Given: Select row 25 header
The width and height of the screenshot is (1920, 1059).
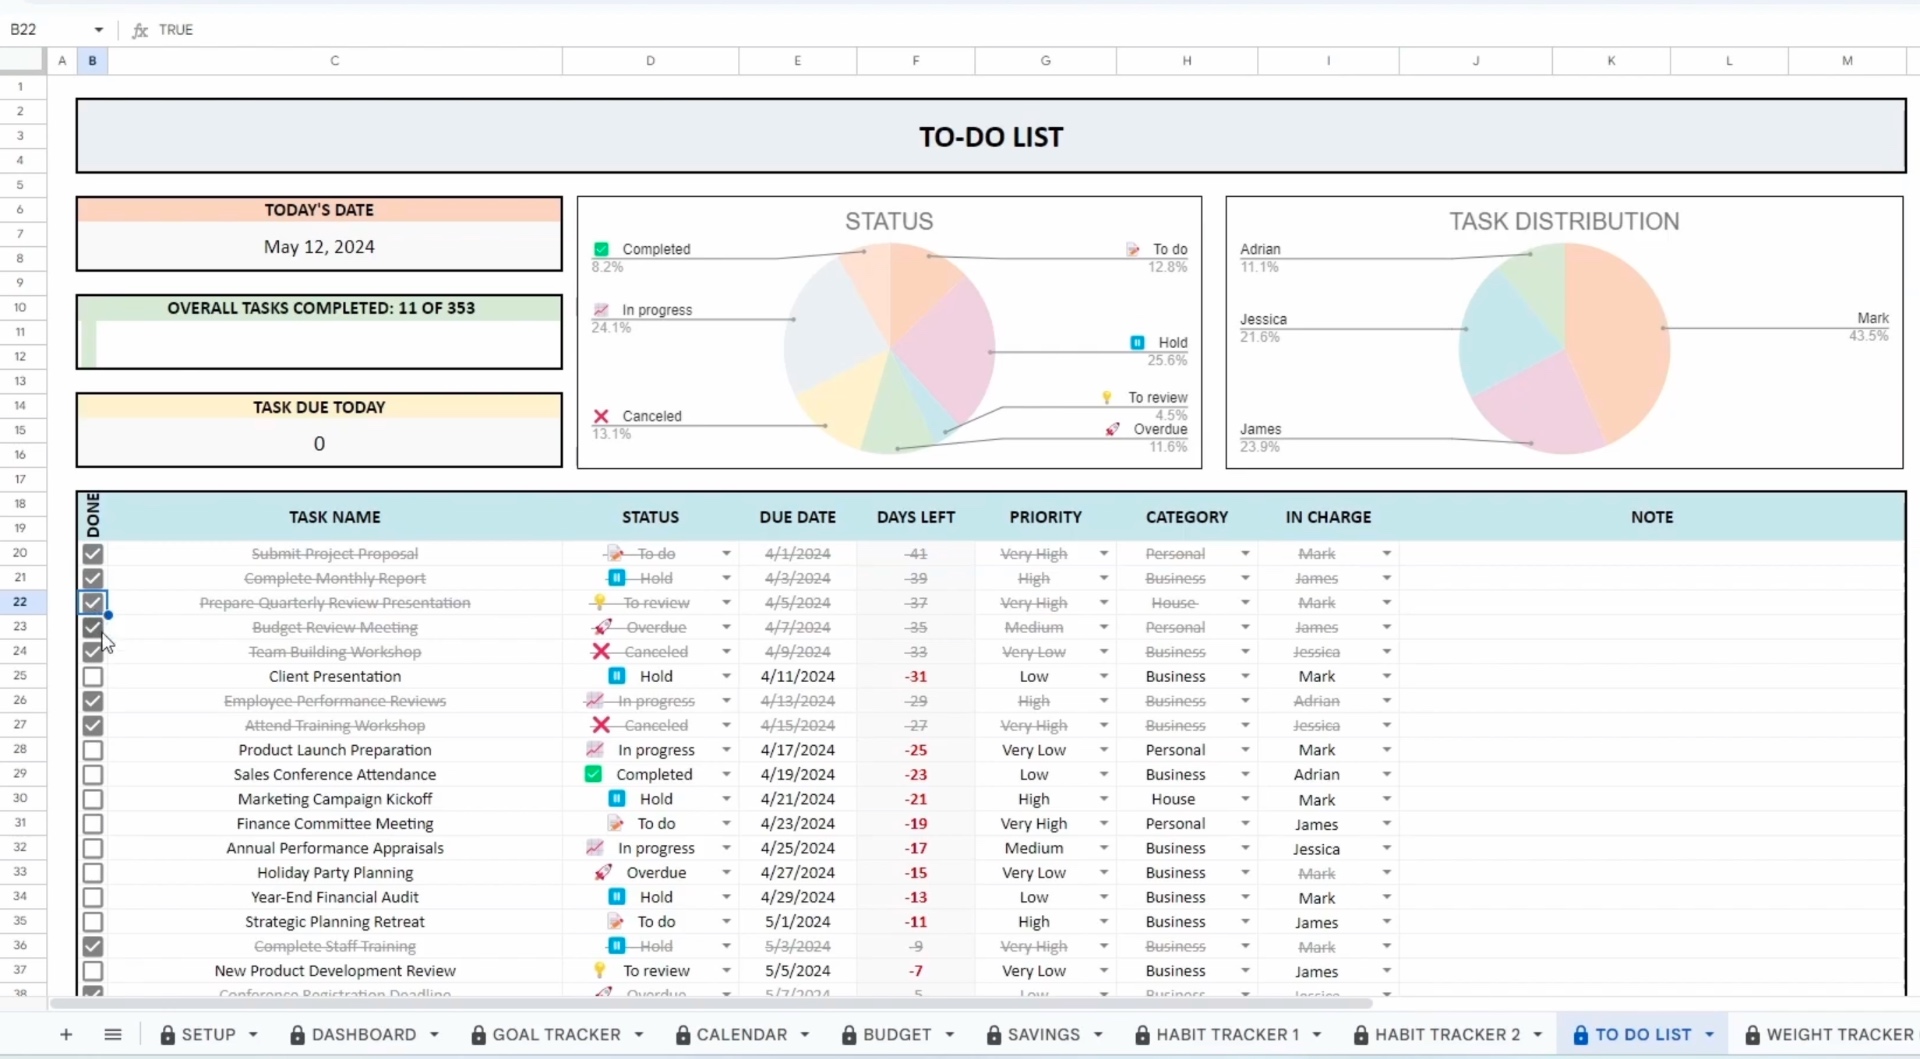Looking at the screenshot, I should tap(20, 676).
